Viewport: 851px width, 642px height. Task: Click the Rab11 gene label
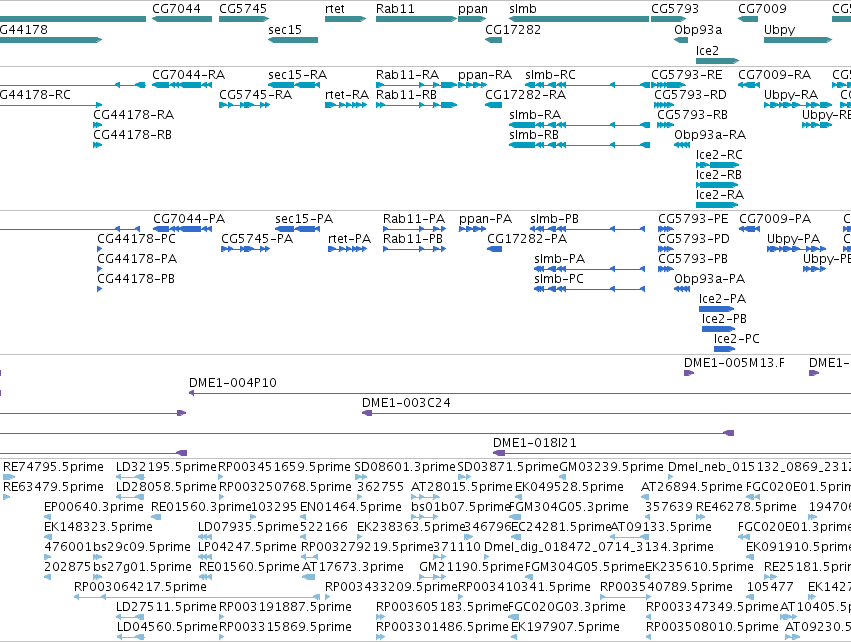click(x=395, y=9)
